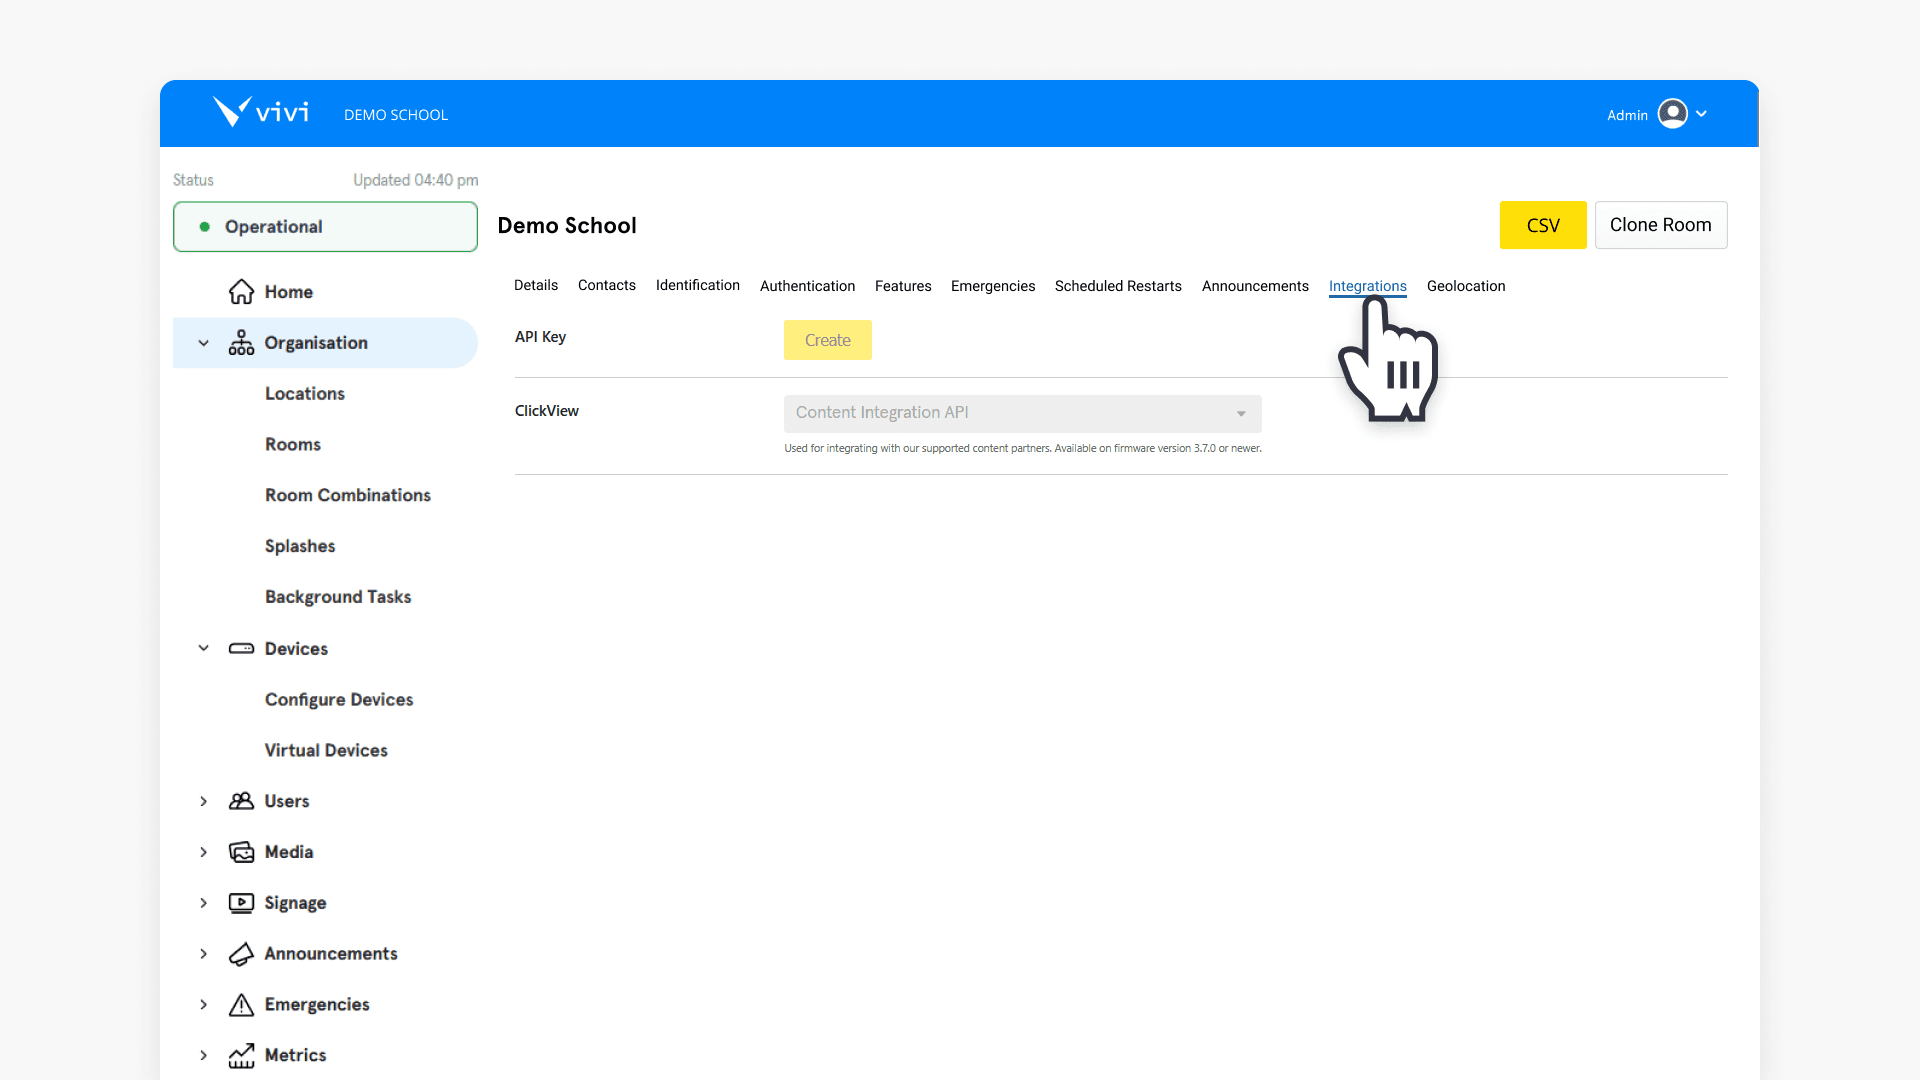Click the Metrics chart icon
1920x1080 pixels.
tap(241, 1055)
